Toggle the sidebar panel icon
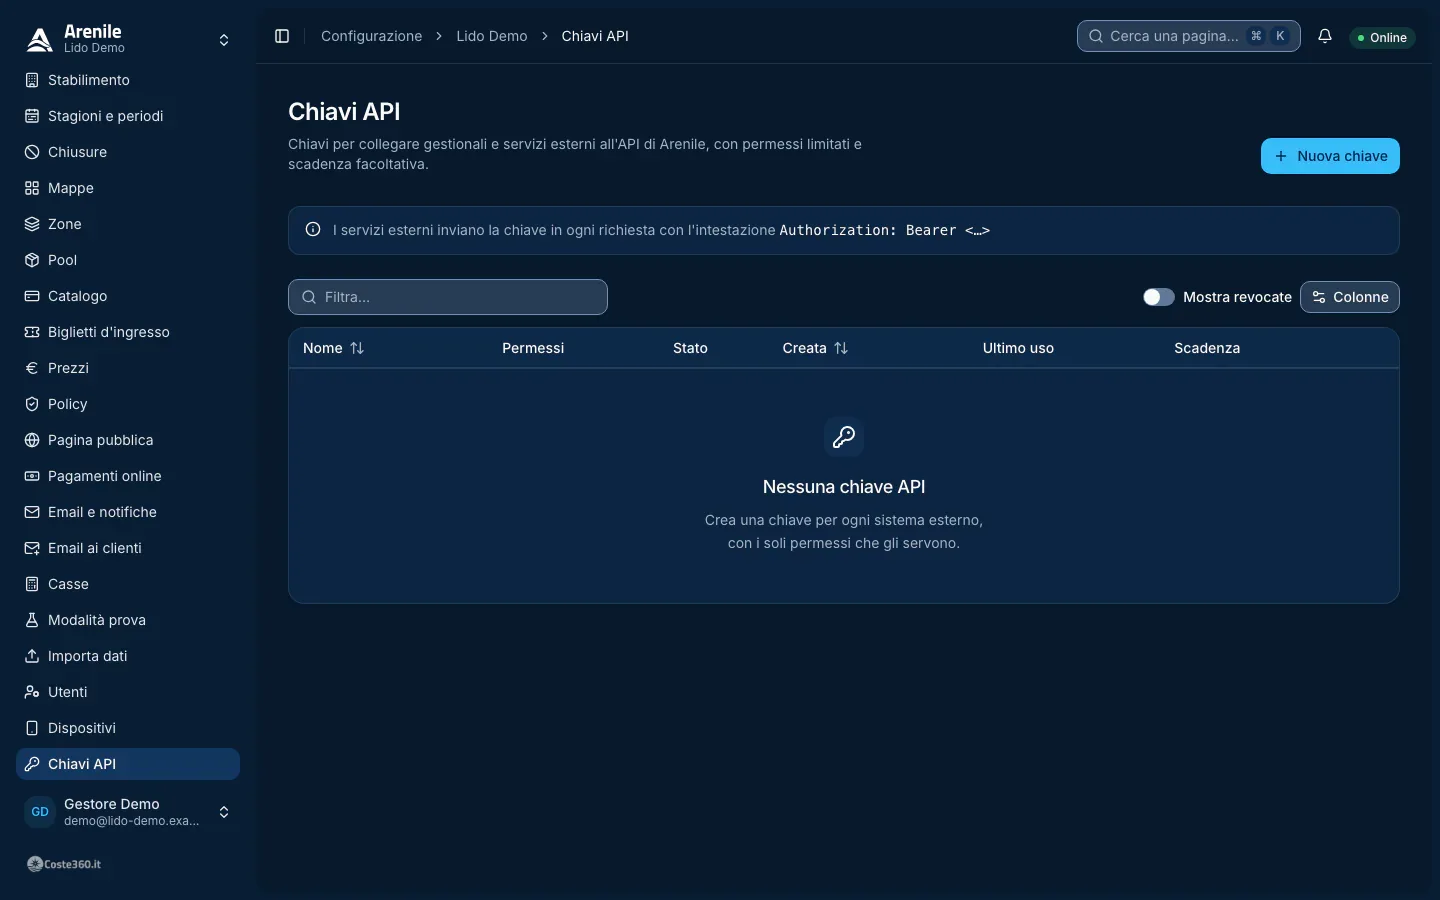1440x900 pixels. click(282, 36)
